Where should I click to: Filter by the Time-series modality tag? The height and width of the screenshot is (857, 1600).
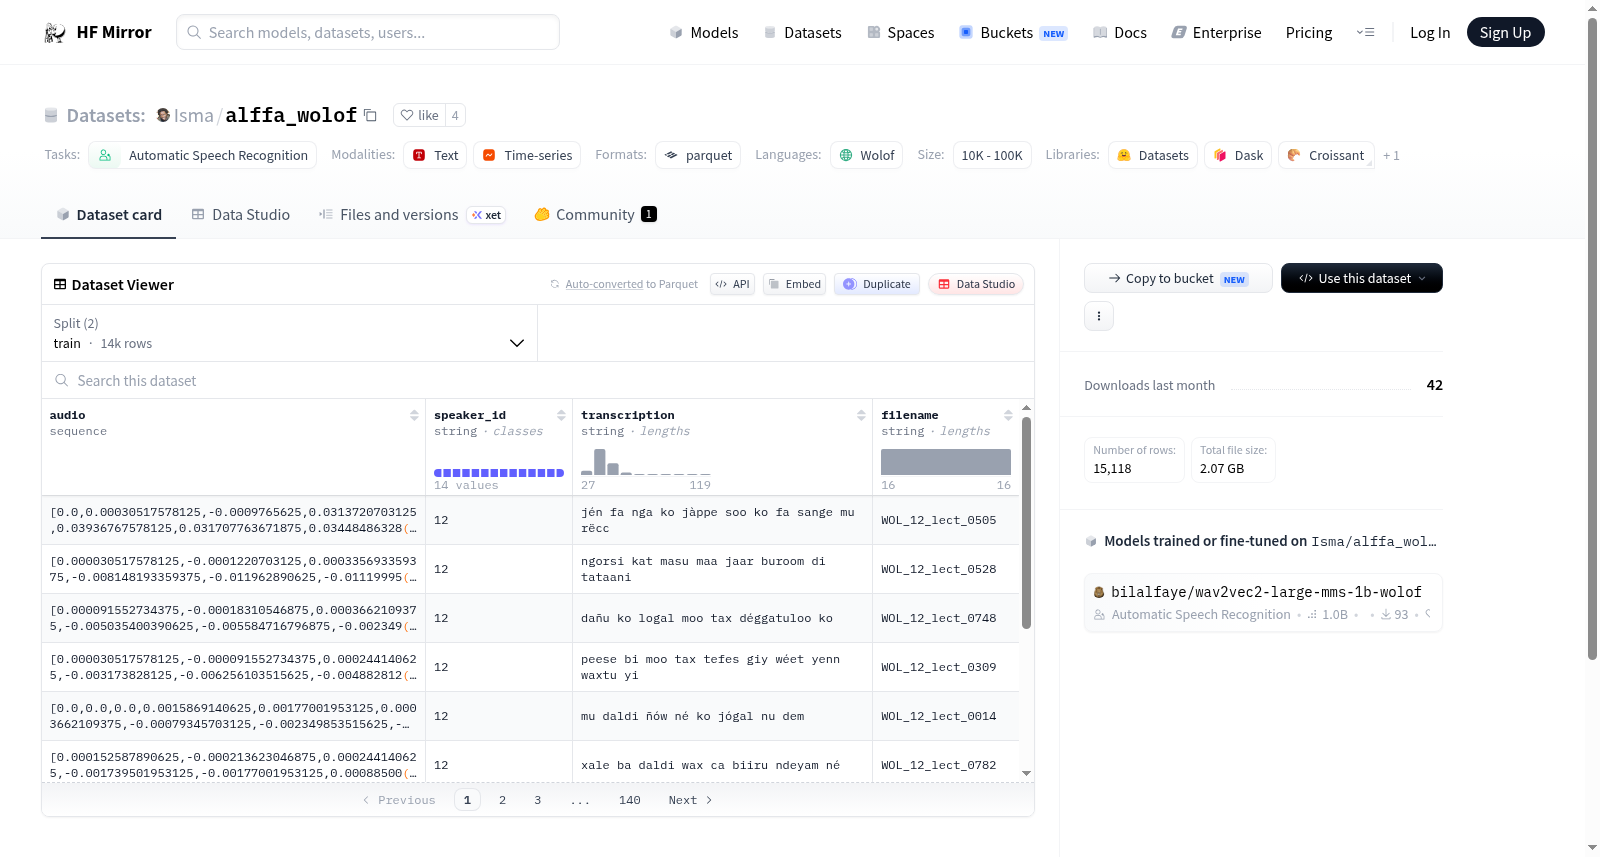tap(527, 155)
